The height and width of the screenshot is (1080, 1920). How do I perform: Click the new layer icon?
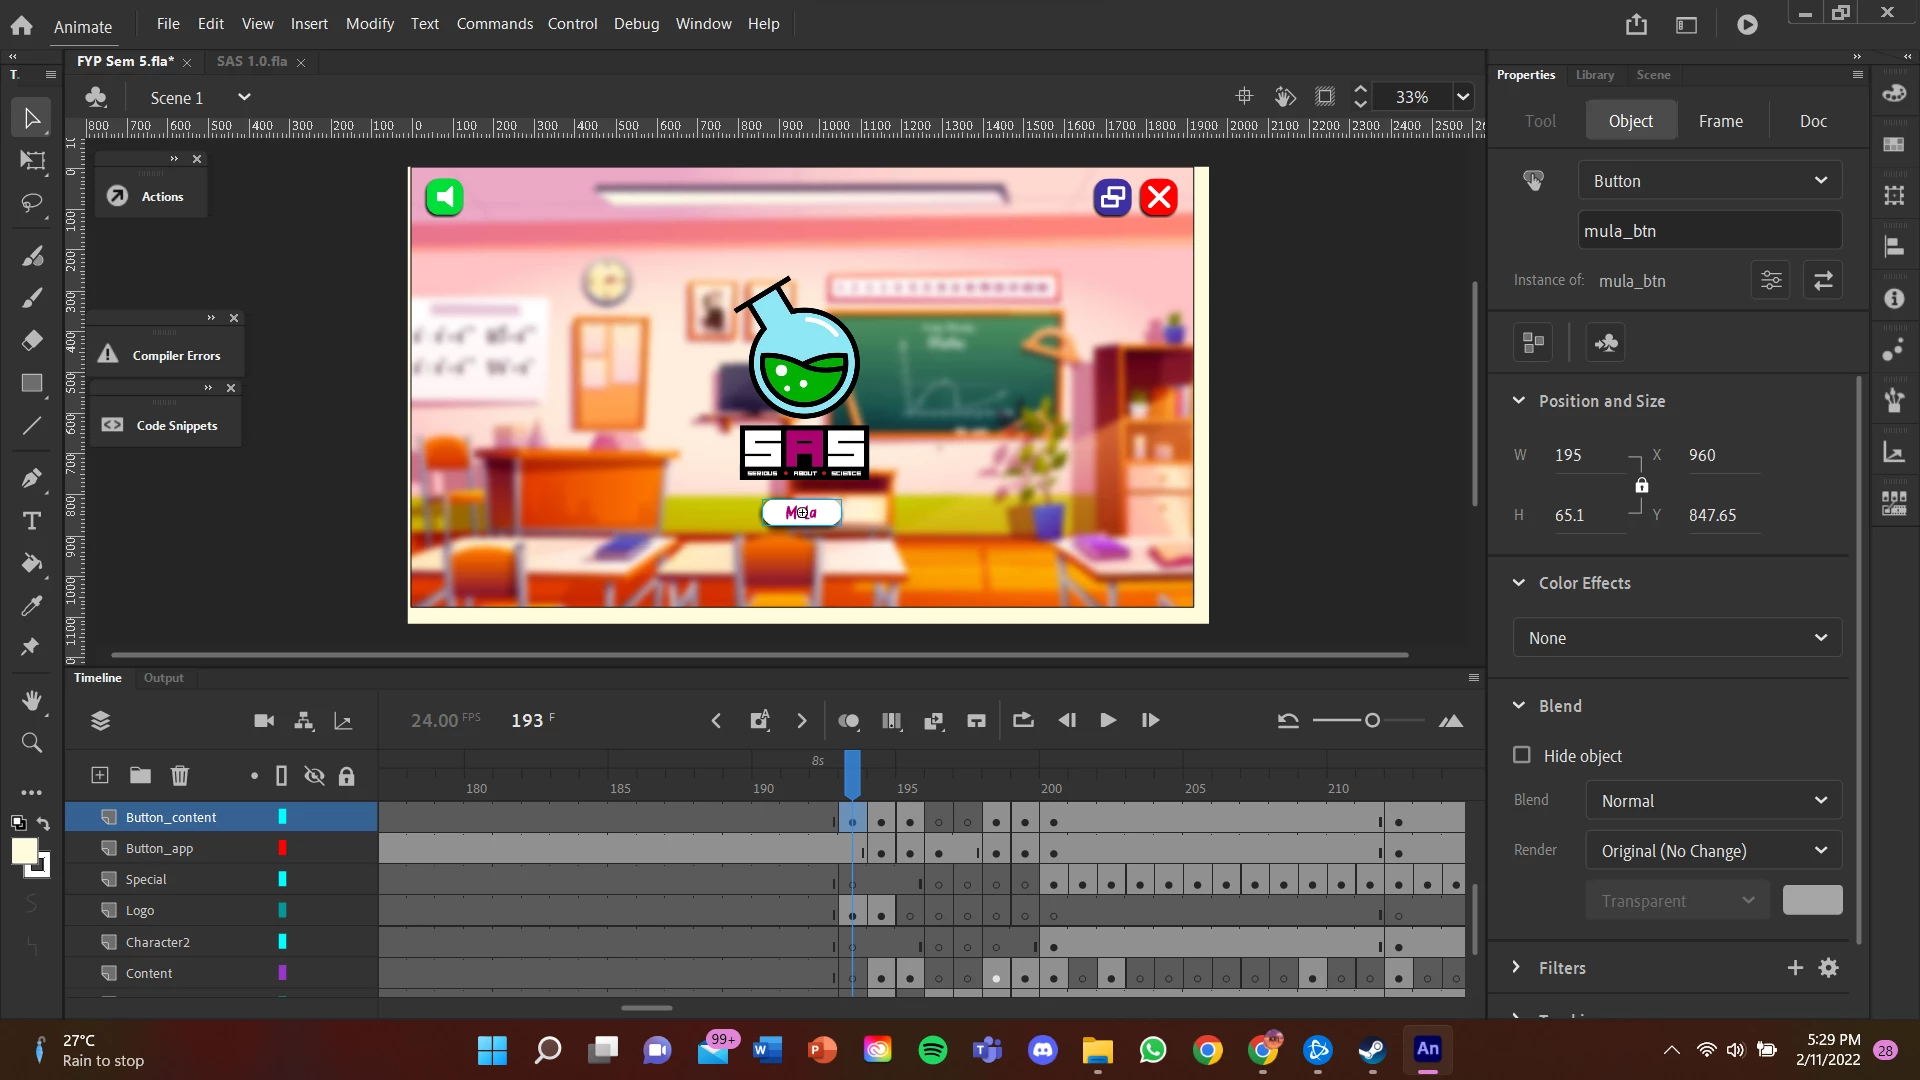pyautogui.click(x=100, y=775)
